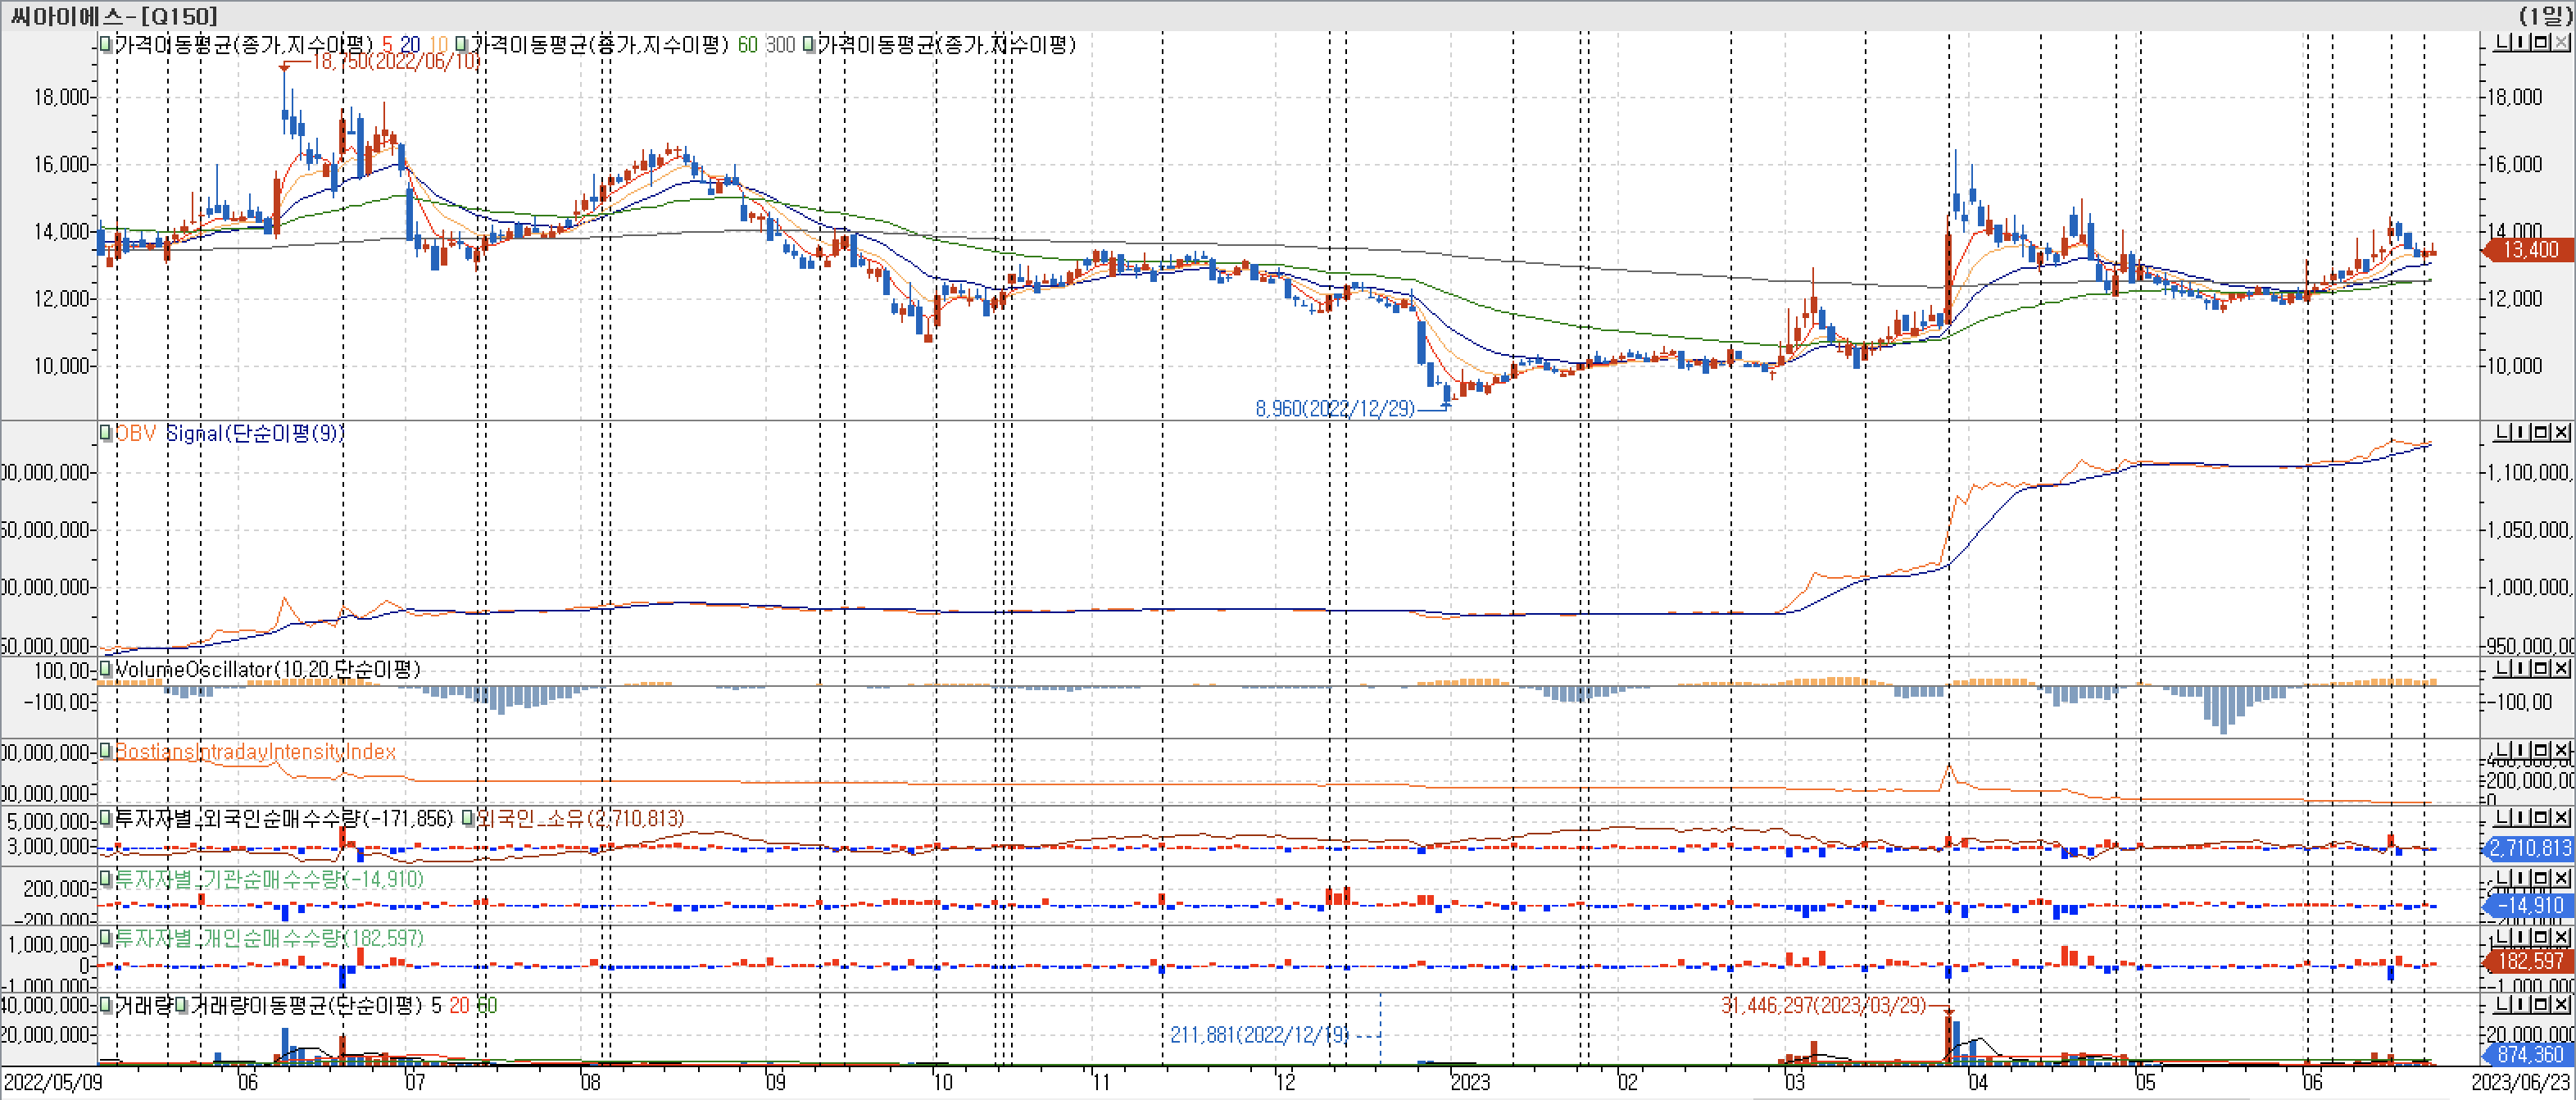Maximize the 외국인순매수수량 investor panel

point(2542,817)
